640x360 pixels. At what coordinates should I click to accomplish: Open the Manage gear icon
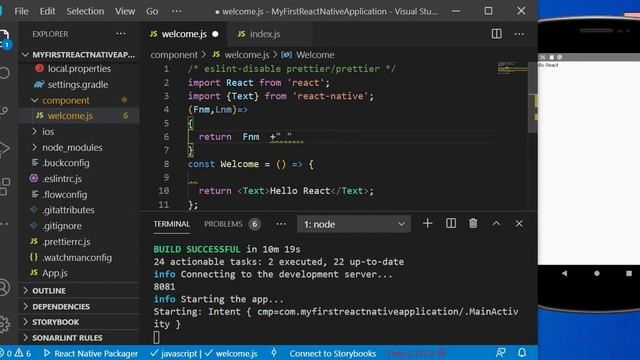[4, 324]
